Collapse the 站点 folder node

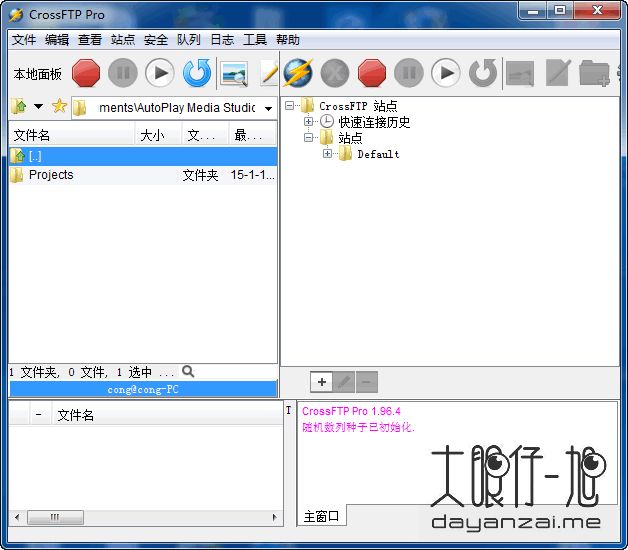pos(308,137)
